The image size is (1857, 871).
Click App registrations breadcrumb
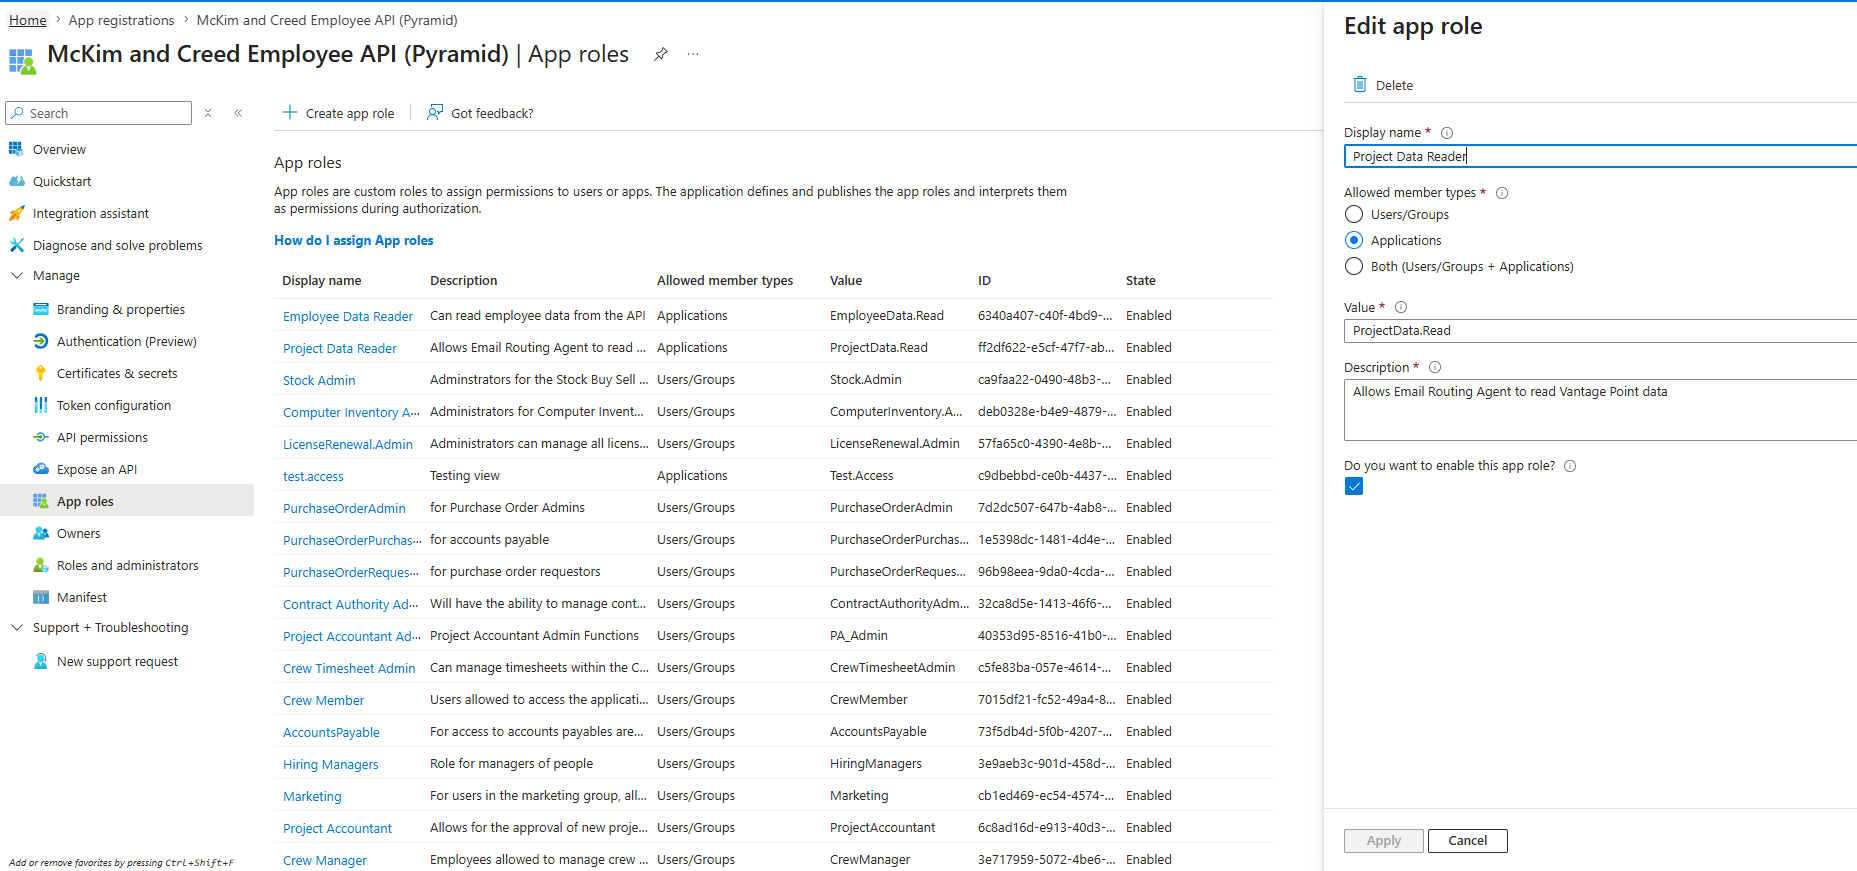click(x=121, y=20)
